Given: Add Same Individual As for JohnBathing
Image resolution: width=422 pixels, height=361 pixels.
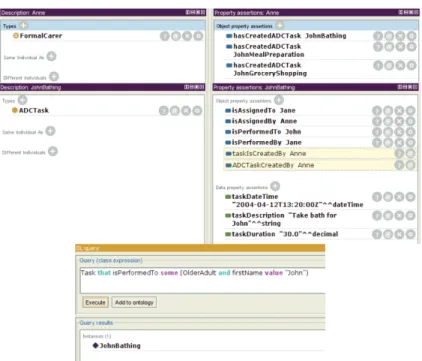Looking at the screenshot, I should pos(50,131).
